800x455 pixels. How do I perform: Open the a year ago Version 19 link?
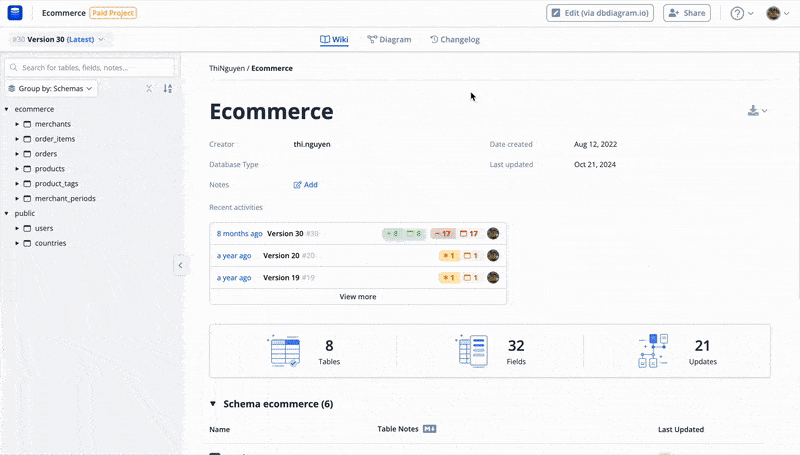(x=234, y=277)
